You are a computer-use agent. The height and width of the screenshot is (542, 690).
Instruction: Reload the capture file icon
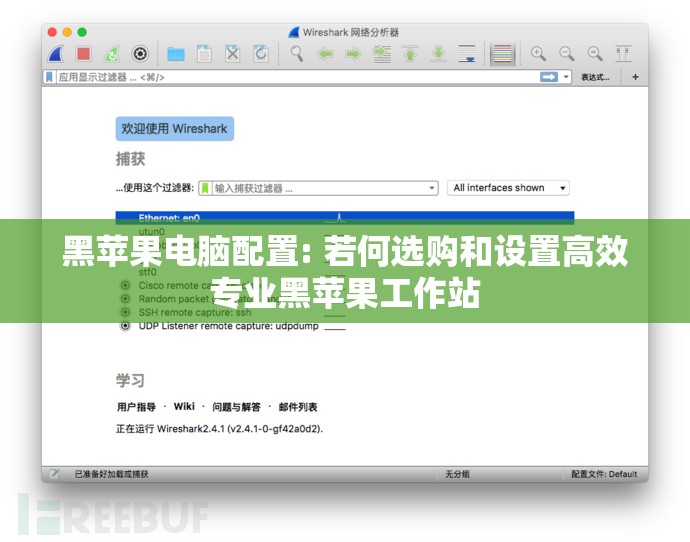[x=261, y=54]
